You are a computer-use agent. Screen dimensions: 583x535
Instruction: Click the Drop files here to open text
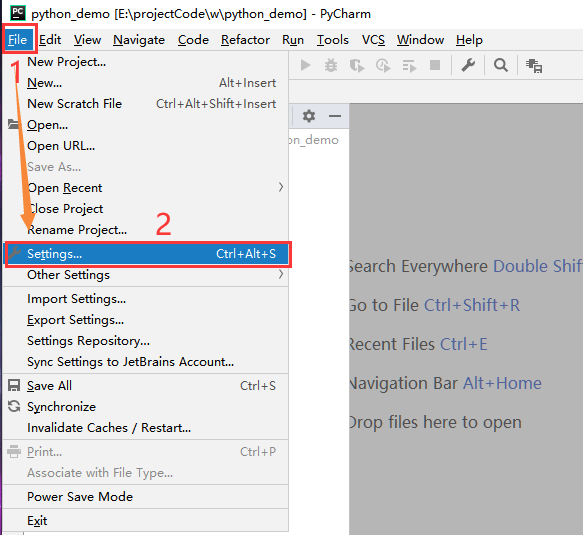[x=435, y=422]
